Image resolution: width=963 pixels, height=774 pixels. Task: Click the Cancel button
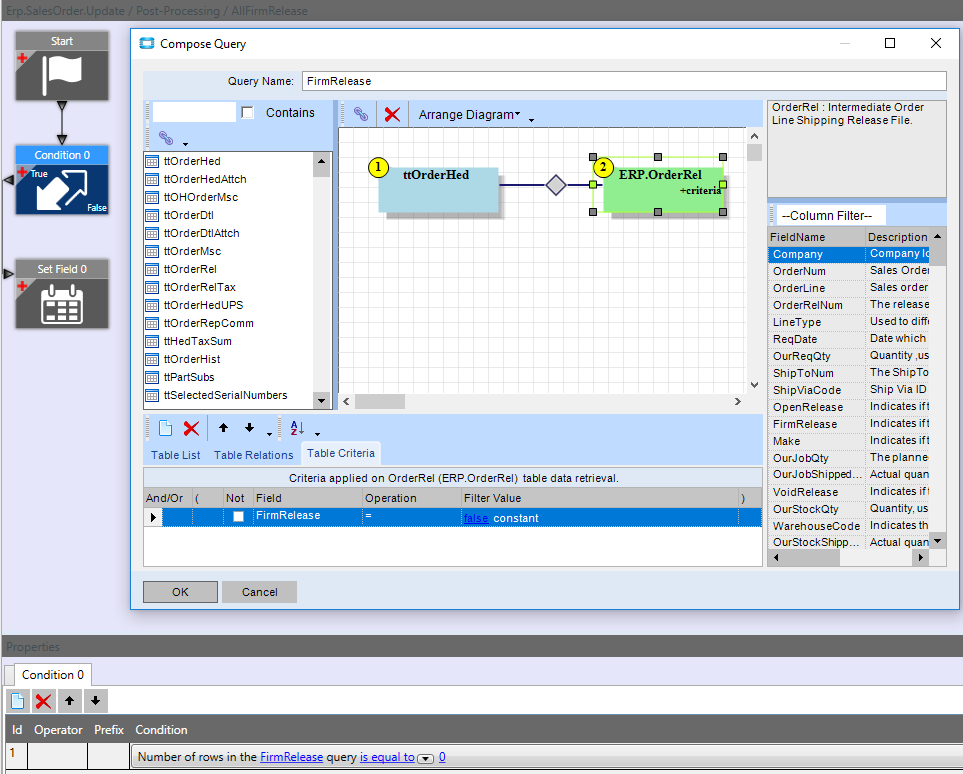click(x=260, y=592)
